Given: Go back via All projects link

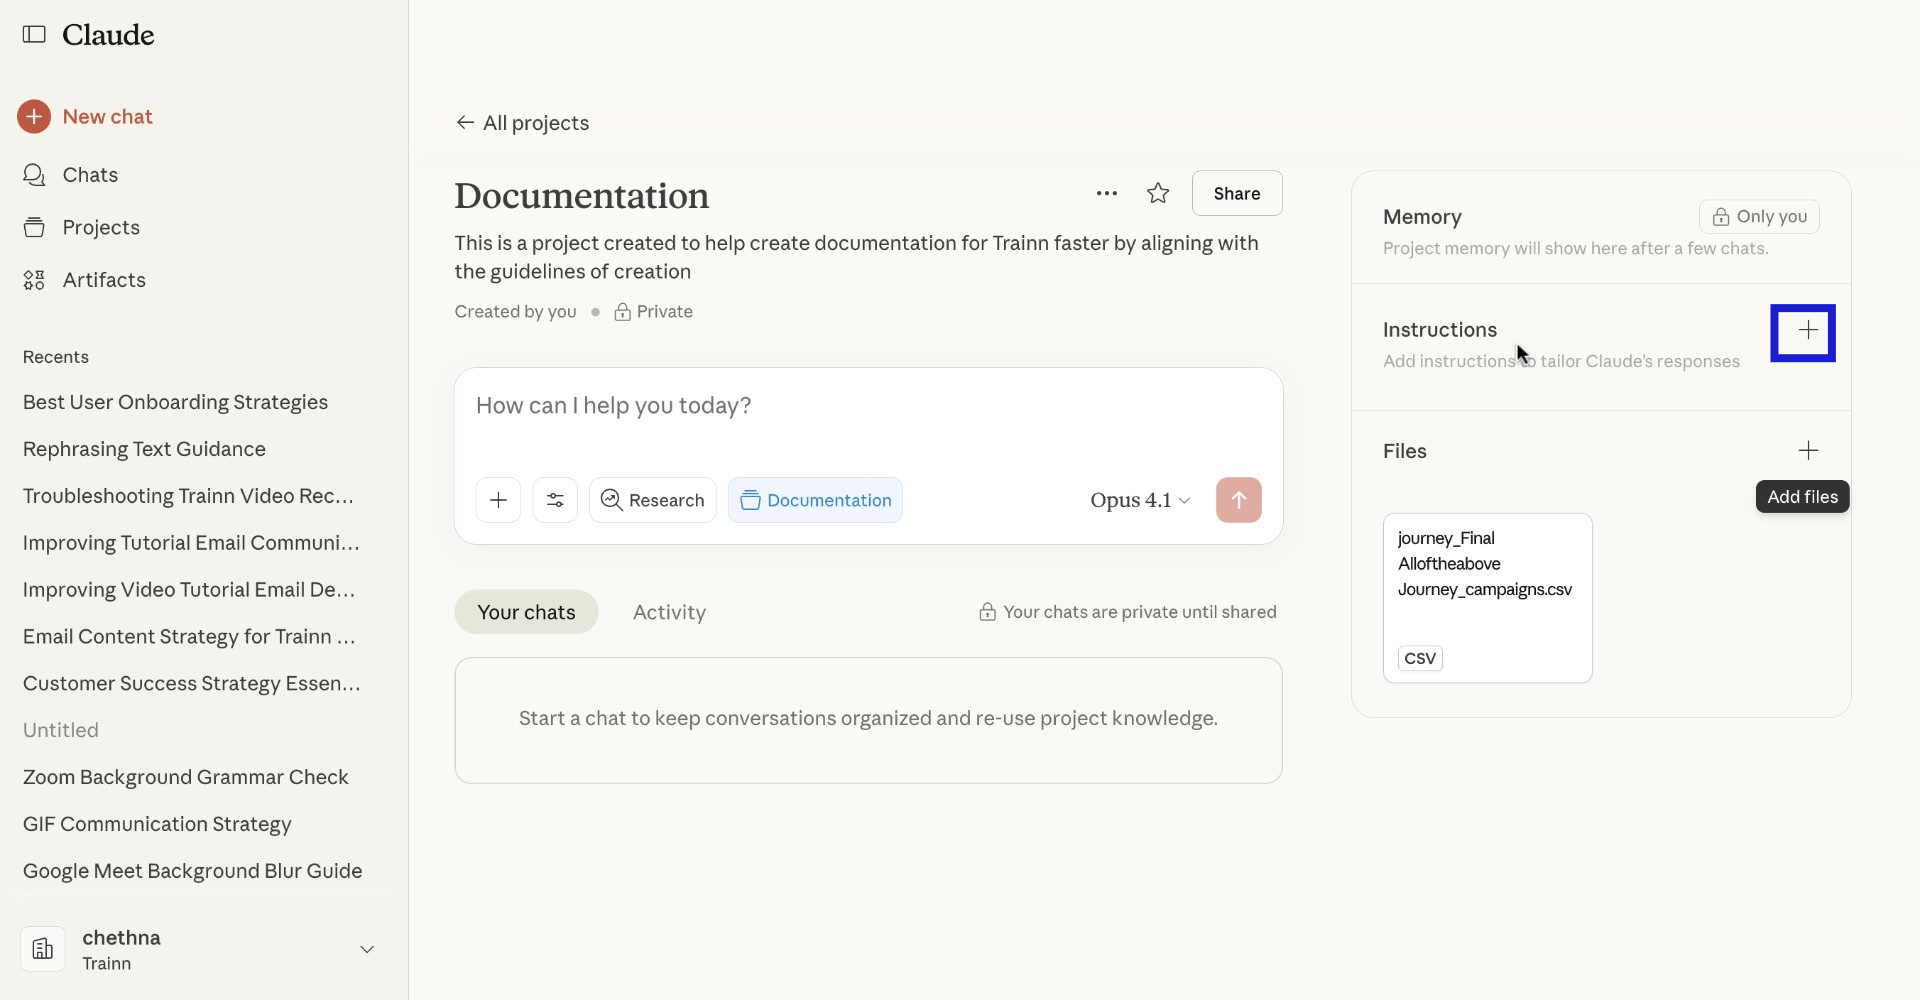Looking at the screenshot, I should (522, 122).
